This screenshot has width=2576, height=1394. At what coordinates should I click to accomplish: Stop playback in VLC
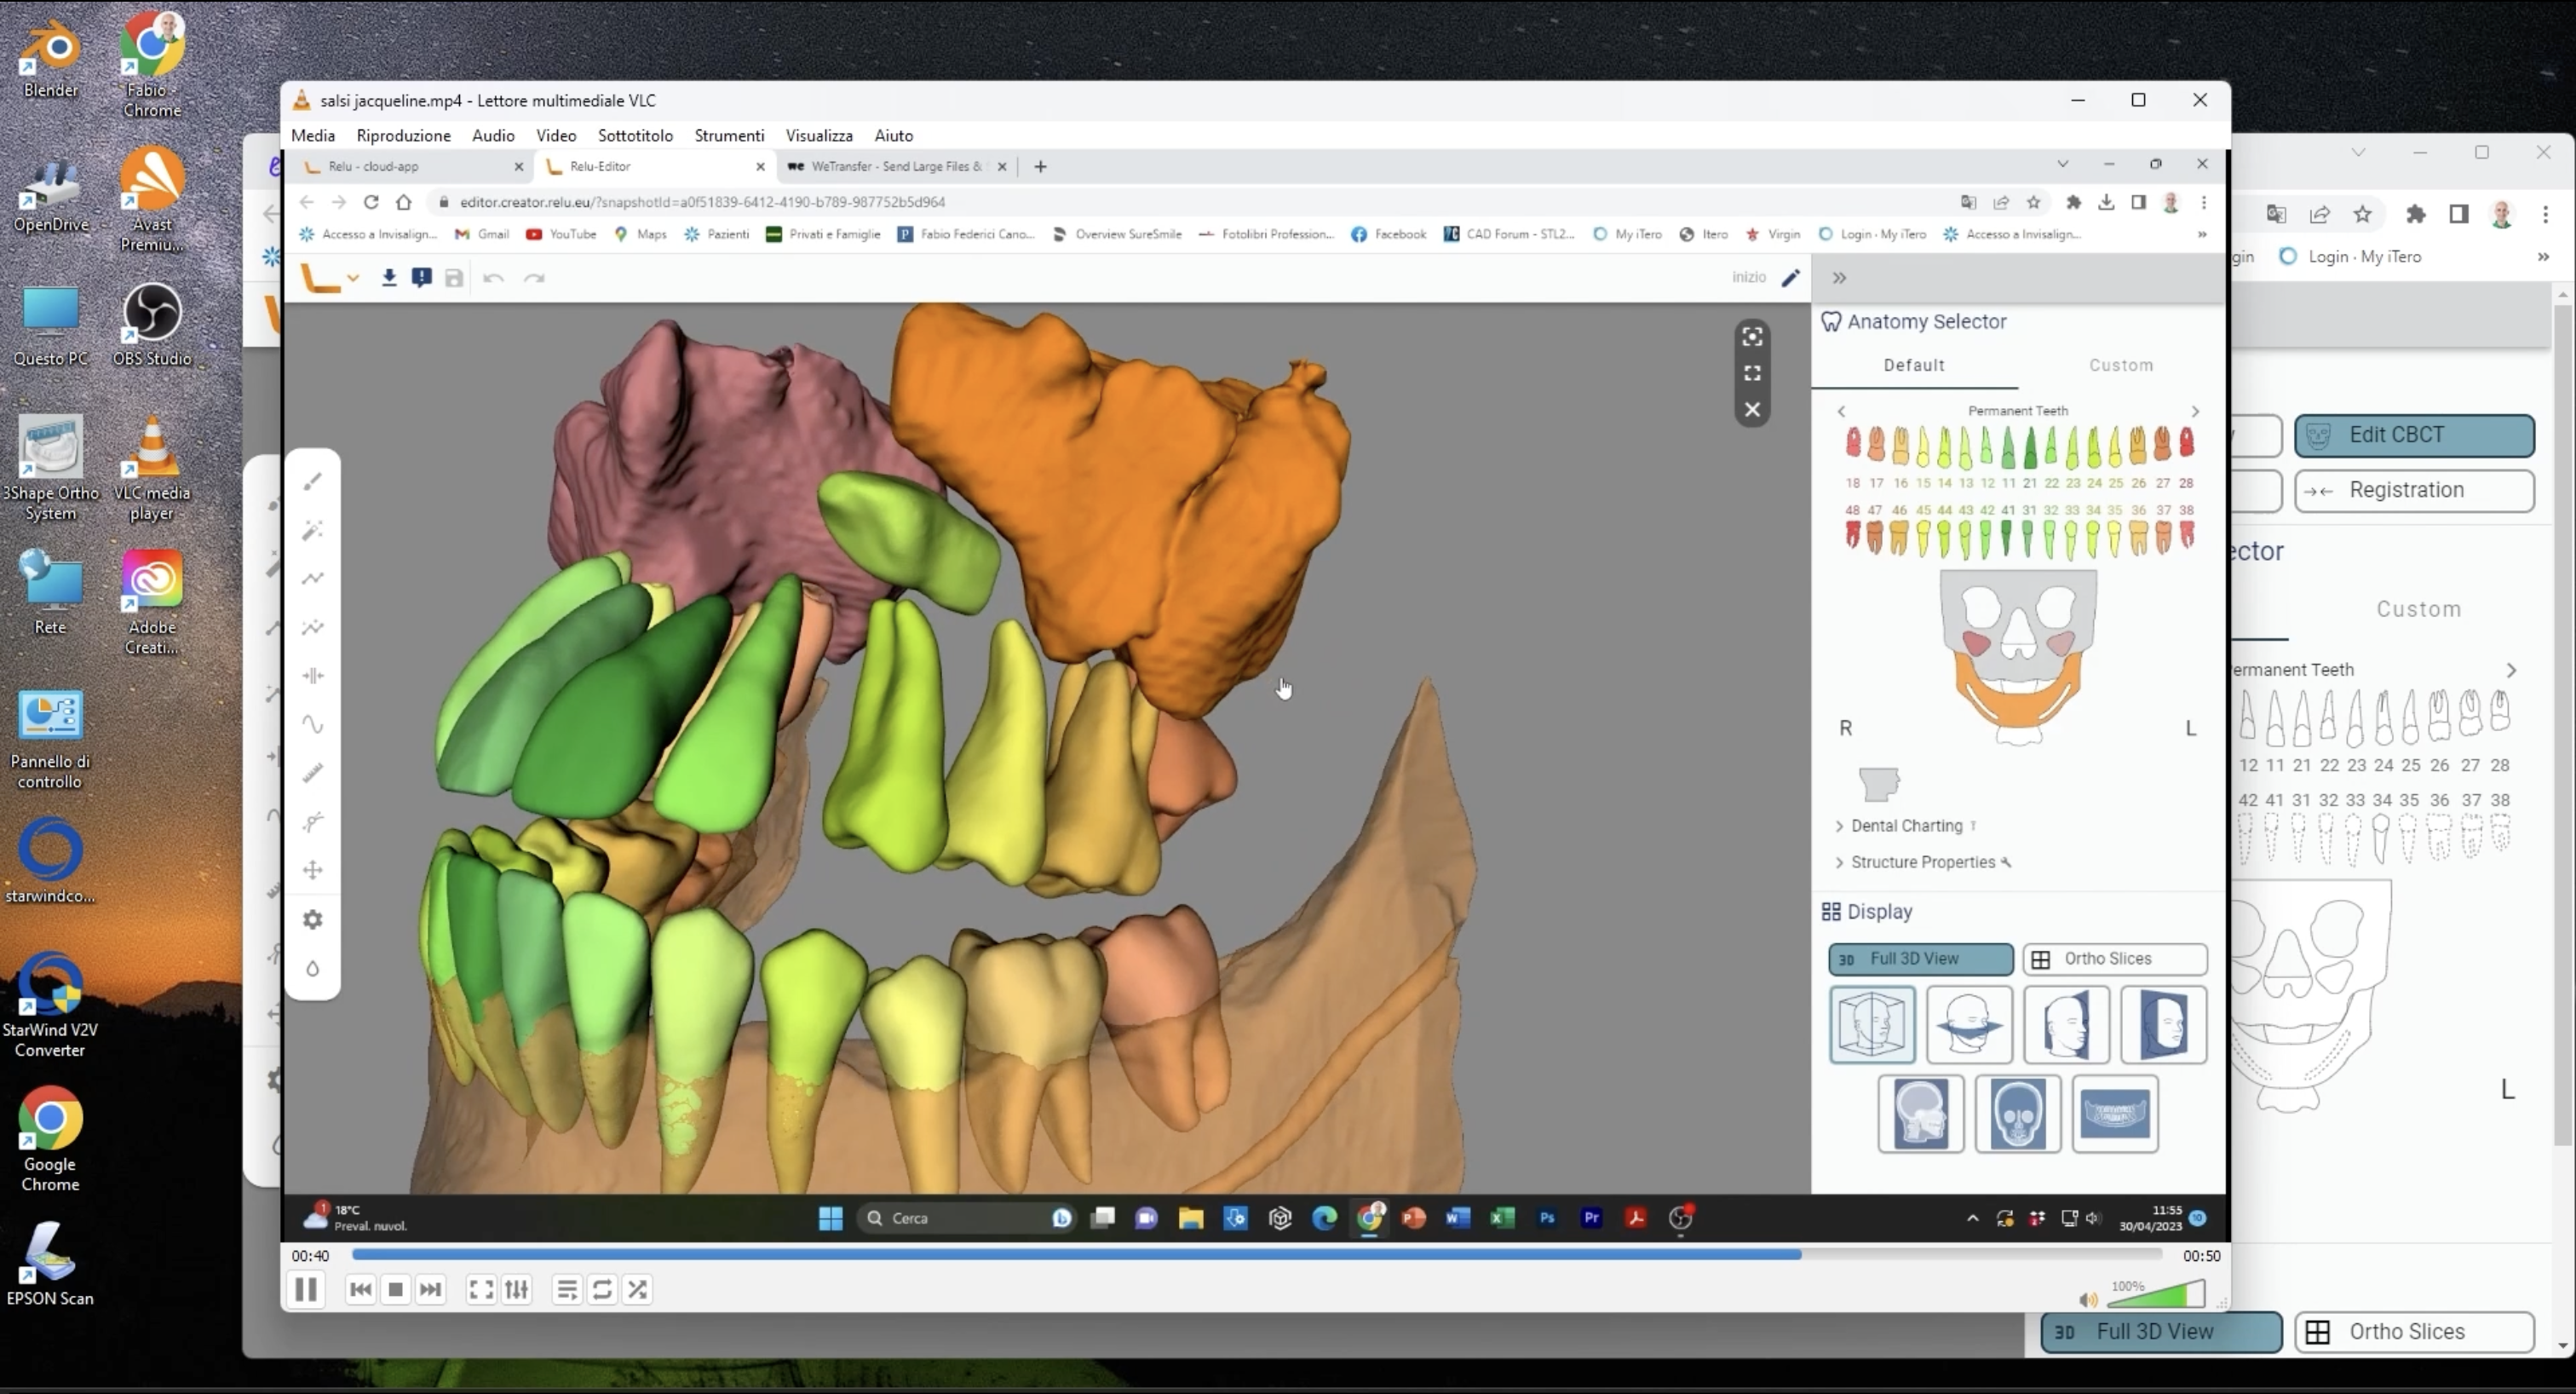[x=396, y=1290]
